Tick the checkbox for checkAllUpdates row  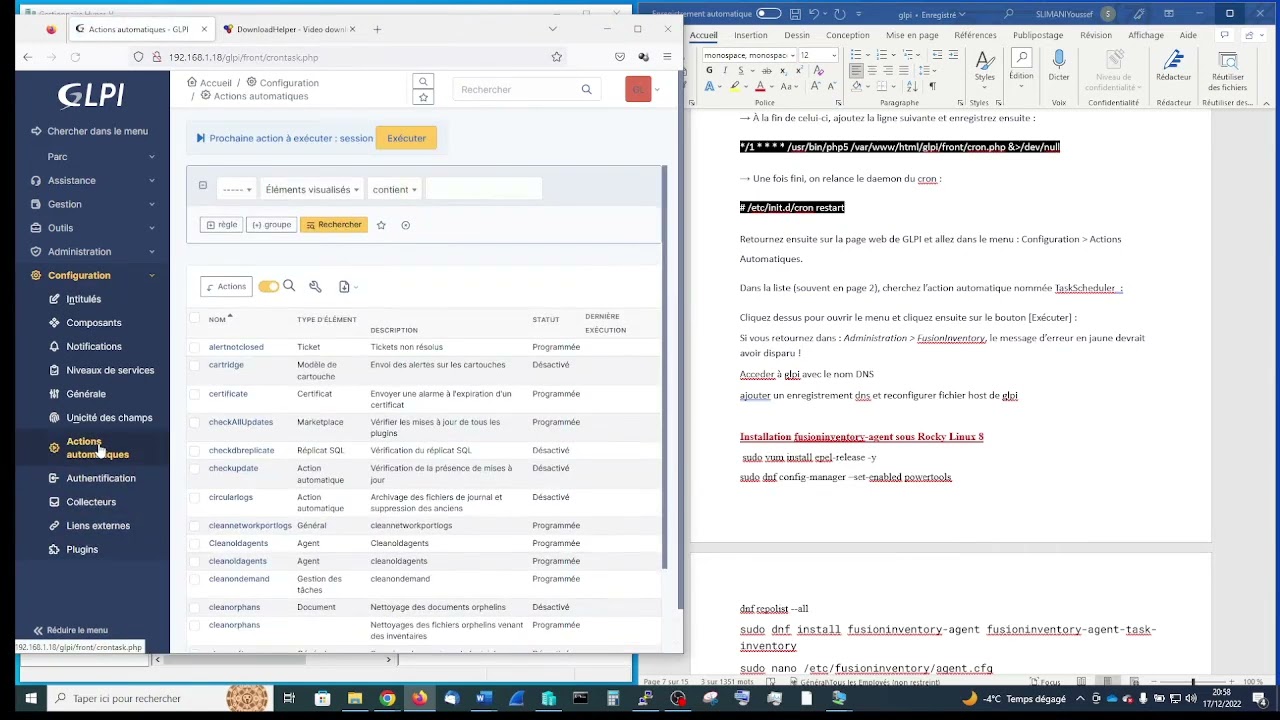pyautogui.click(x=194, y=422)
